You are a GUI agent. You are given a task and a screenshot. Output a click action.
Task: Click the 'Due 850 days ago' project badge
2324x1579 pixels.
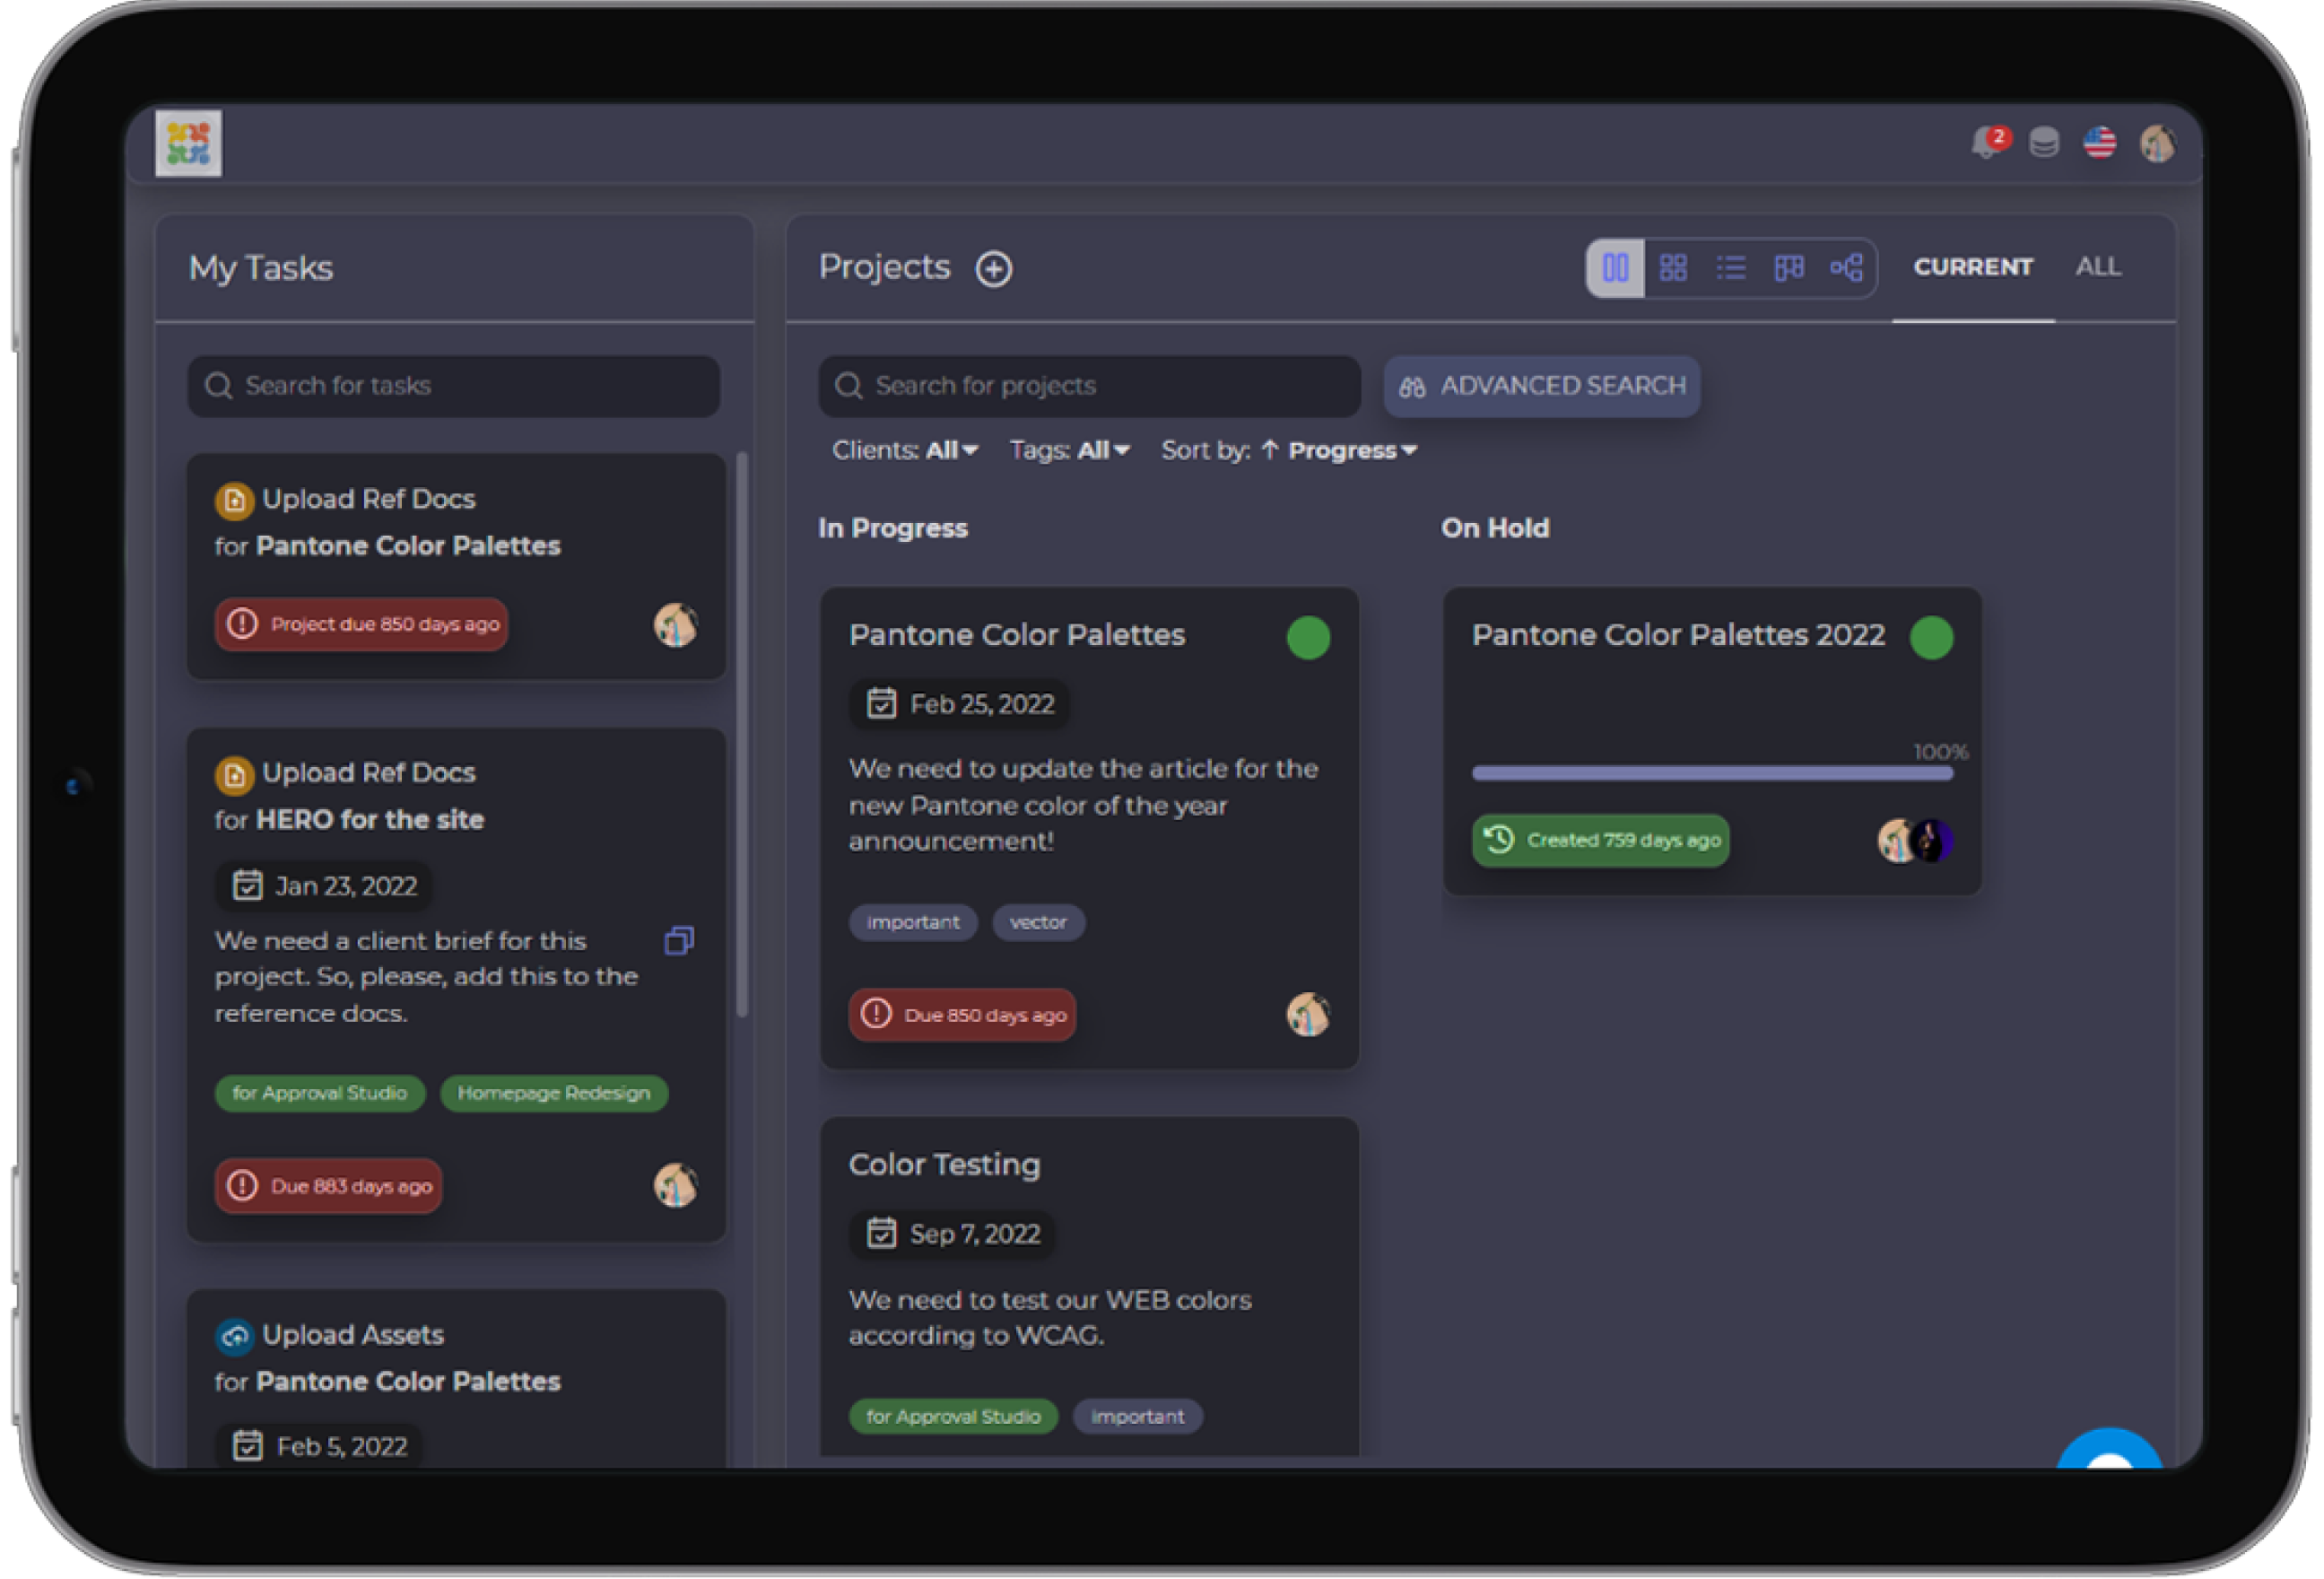pos(962,1015)
